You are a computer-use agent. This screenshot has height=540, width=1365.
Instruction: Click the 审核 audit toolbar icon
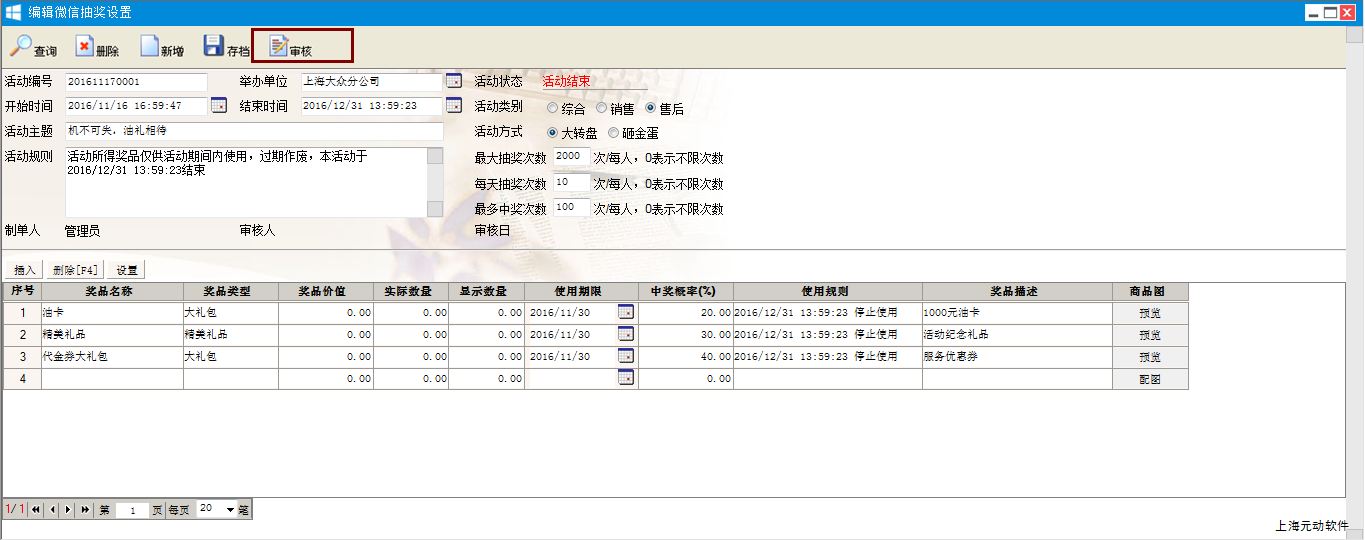click(278, 46)
